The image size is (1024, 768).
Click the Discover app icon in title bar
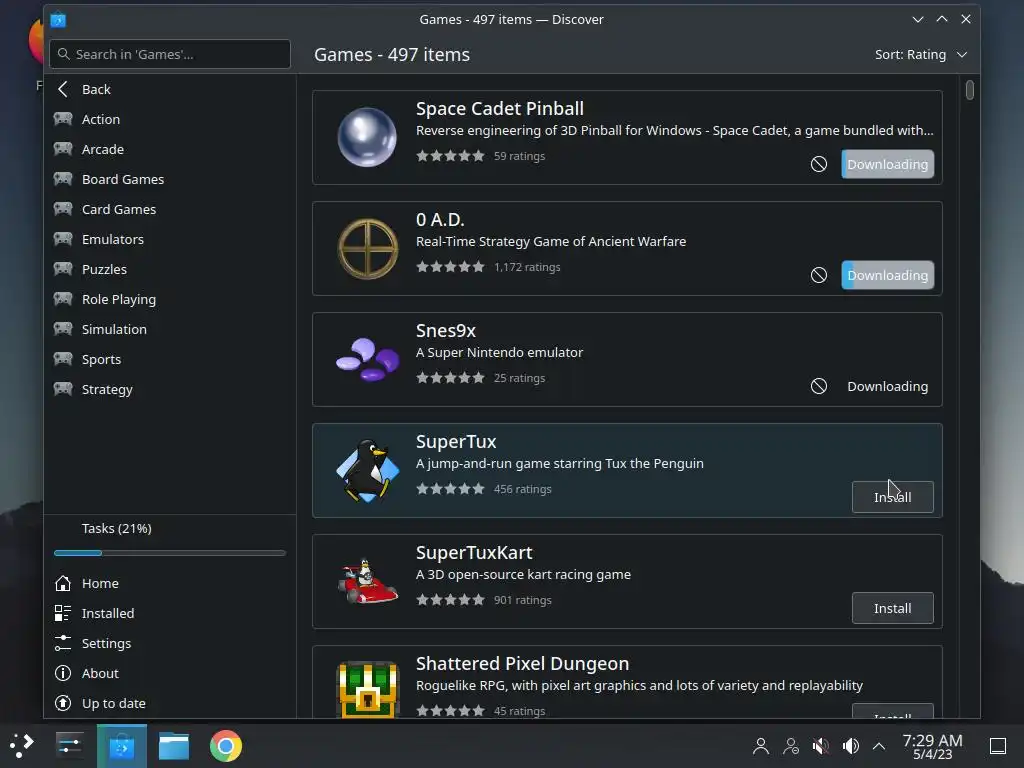pyautogui.click(x=58, y=20)
